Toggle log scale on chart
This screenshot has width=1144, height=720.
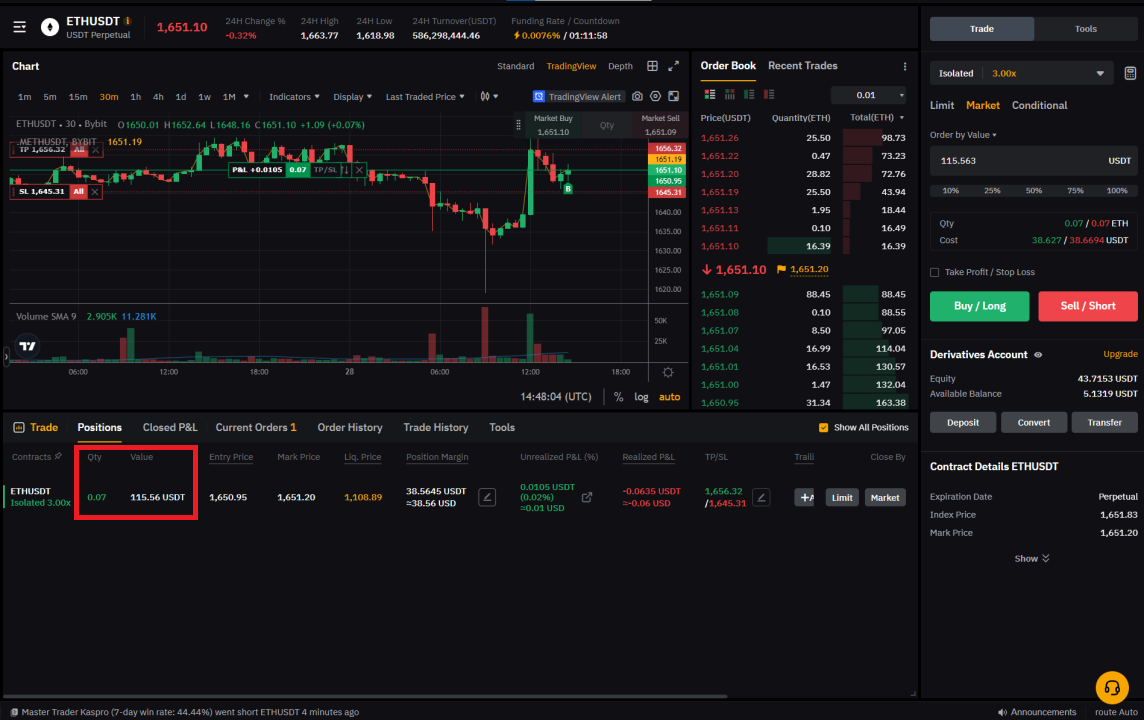point(641,397)
